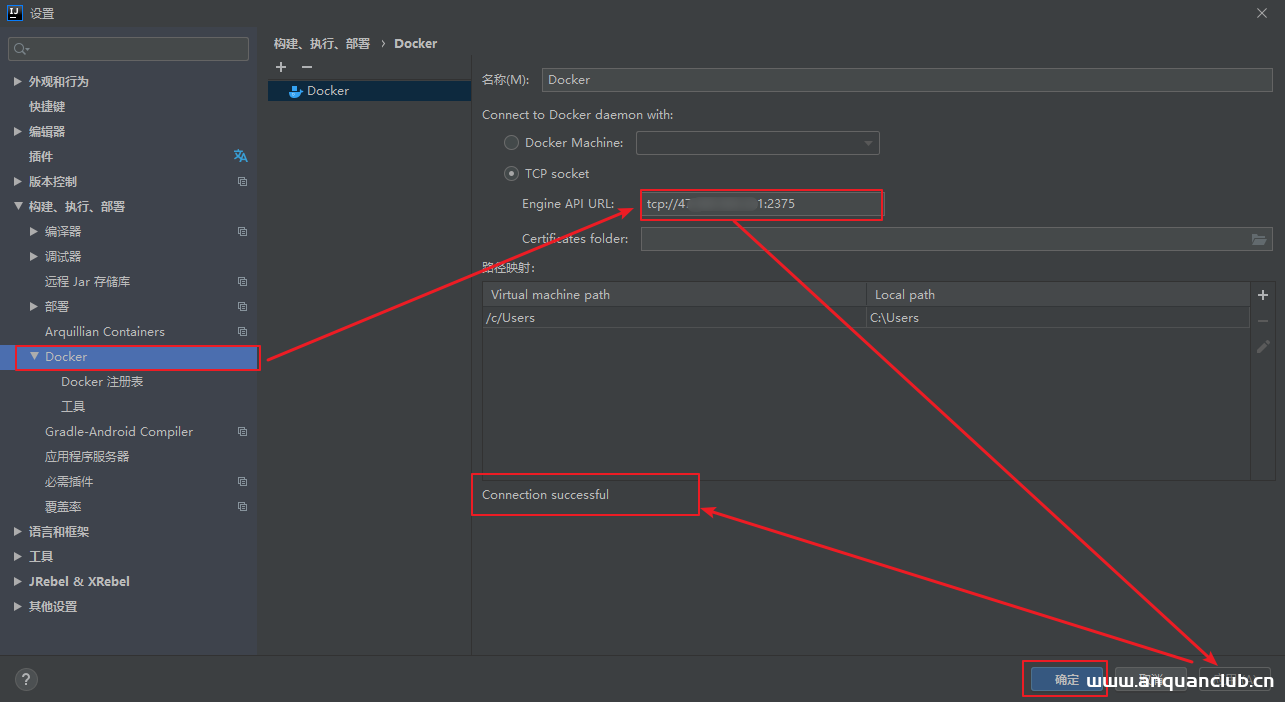Select Gradle-Android Compiler in settings tree
Viewport: 1285px width, 702px height.
119,432
